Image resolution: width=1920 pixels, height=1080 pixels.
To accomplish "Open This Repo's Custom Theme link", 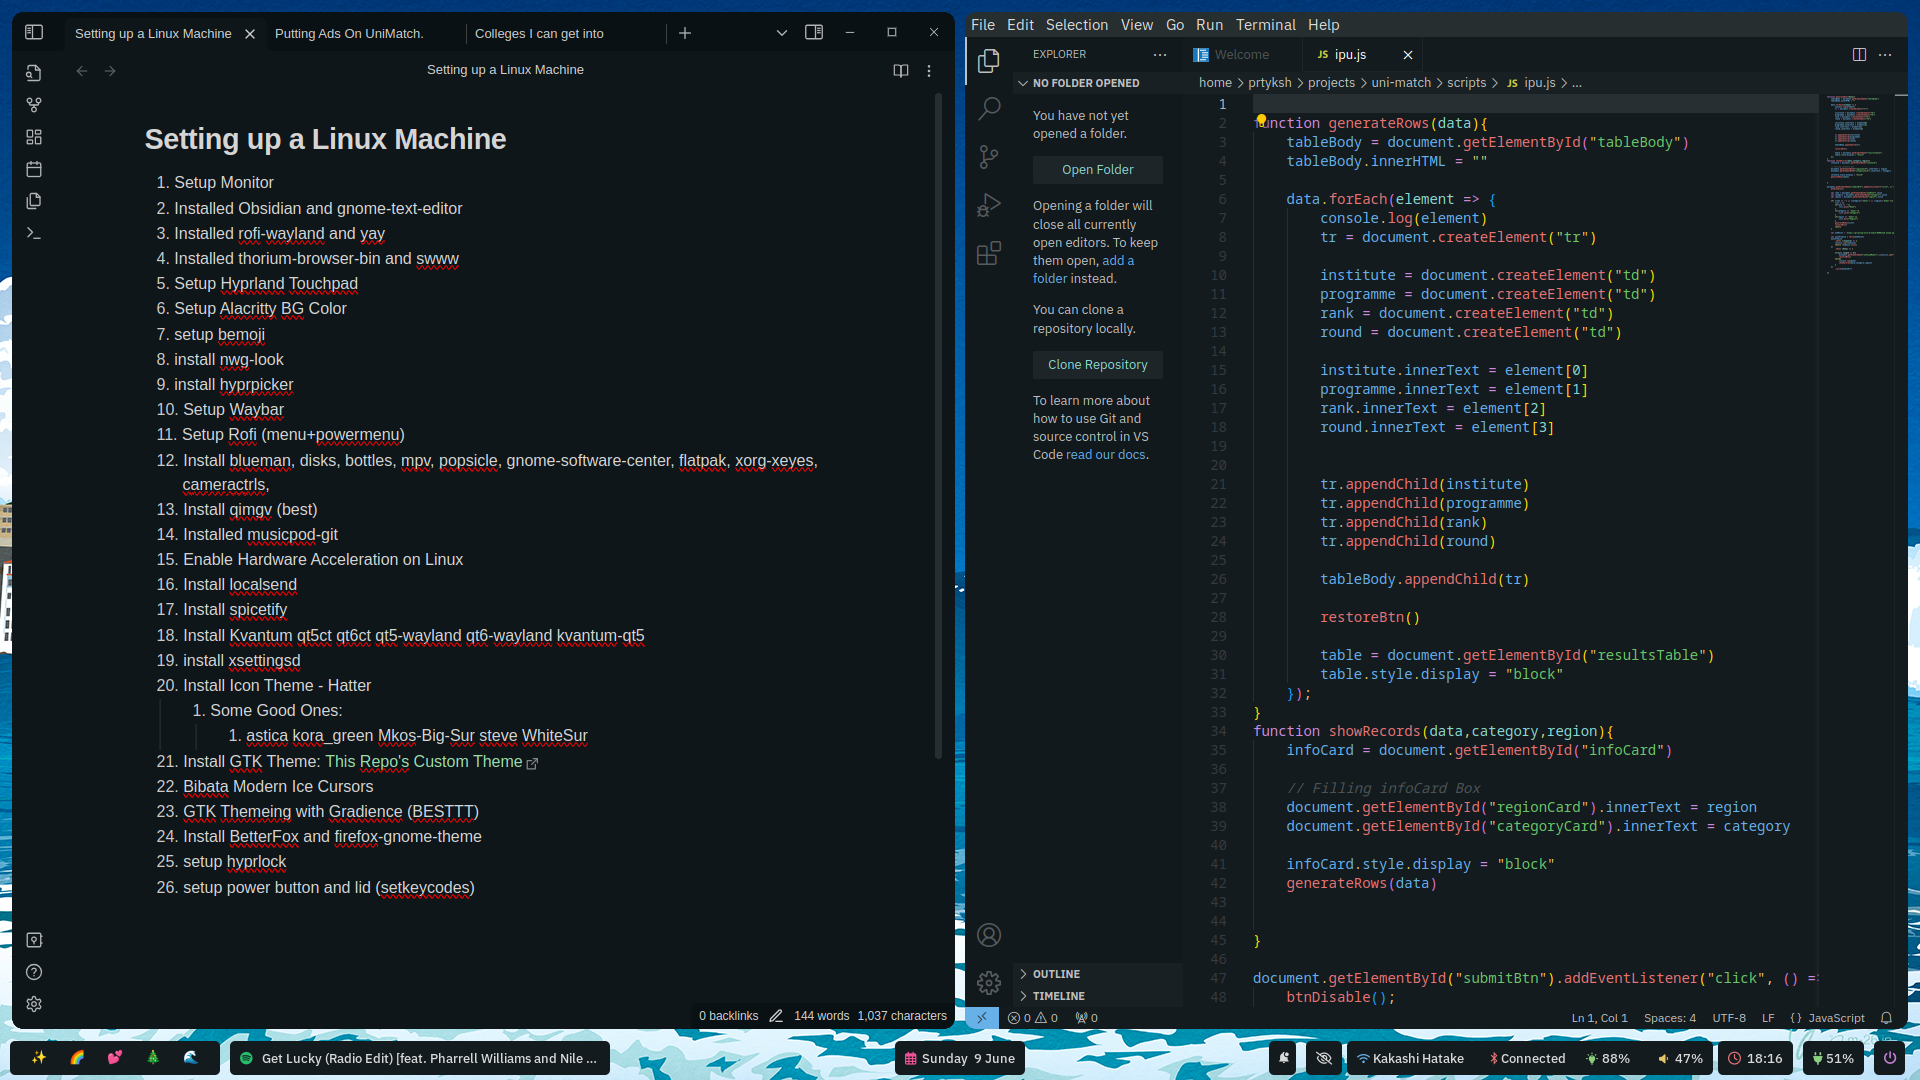I will [x=423, y=762].
